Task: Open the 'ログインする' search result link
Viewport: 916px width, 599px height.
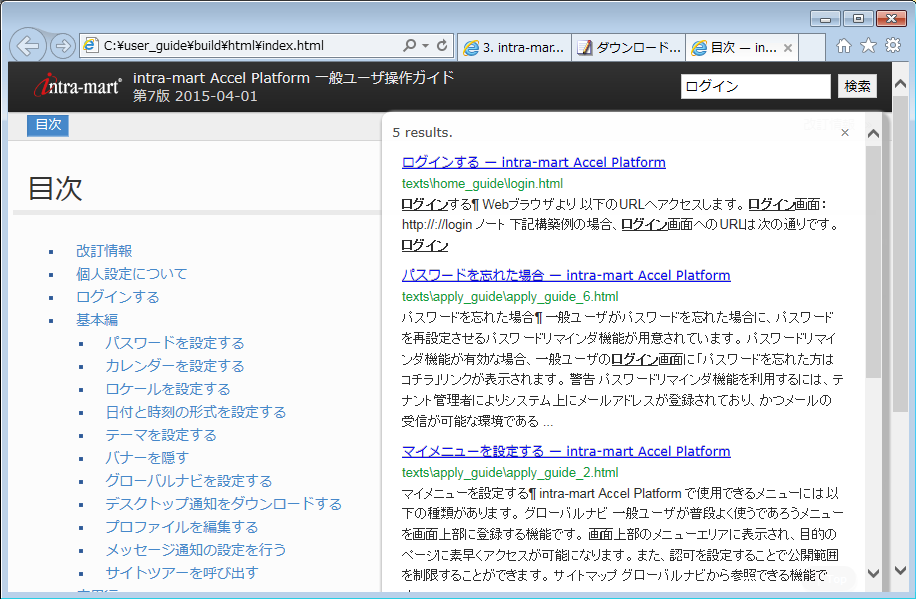Action: tap(533, 162)
